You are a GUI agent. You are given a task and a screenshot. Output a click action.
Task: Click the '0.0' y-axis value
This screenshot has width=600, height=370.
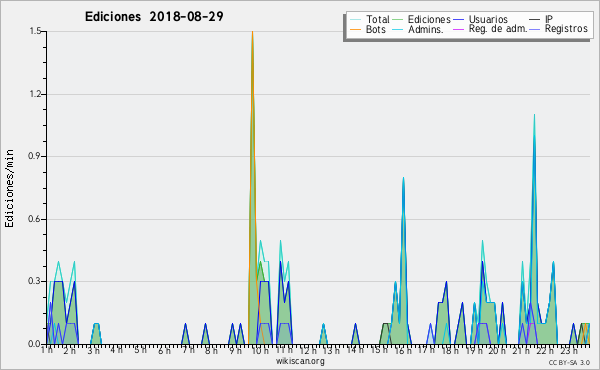35,344
